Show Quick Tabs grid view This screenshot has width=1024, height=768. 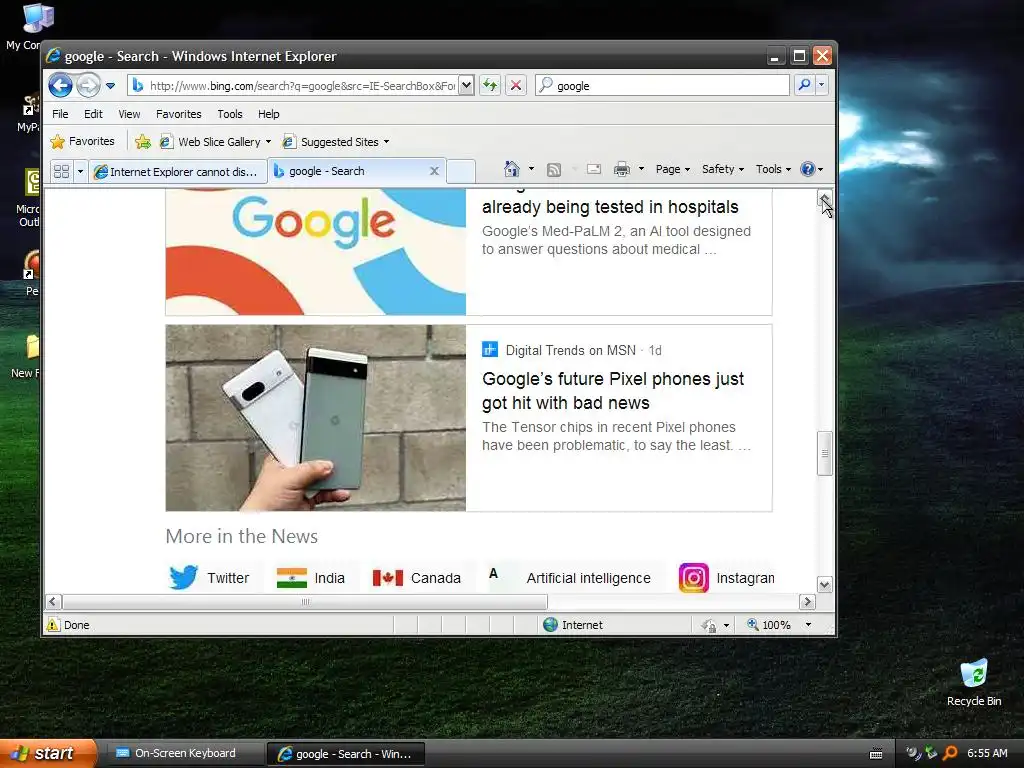[x=61, y=171]
